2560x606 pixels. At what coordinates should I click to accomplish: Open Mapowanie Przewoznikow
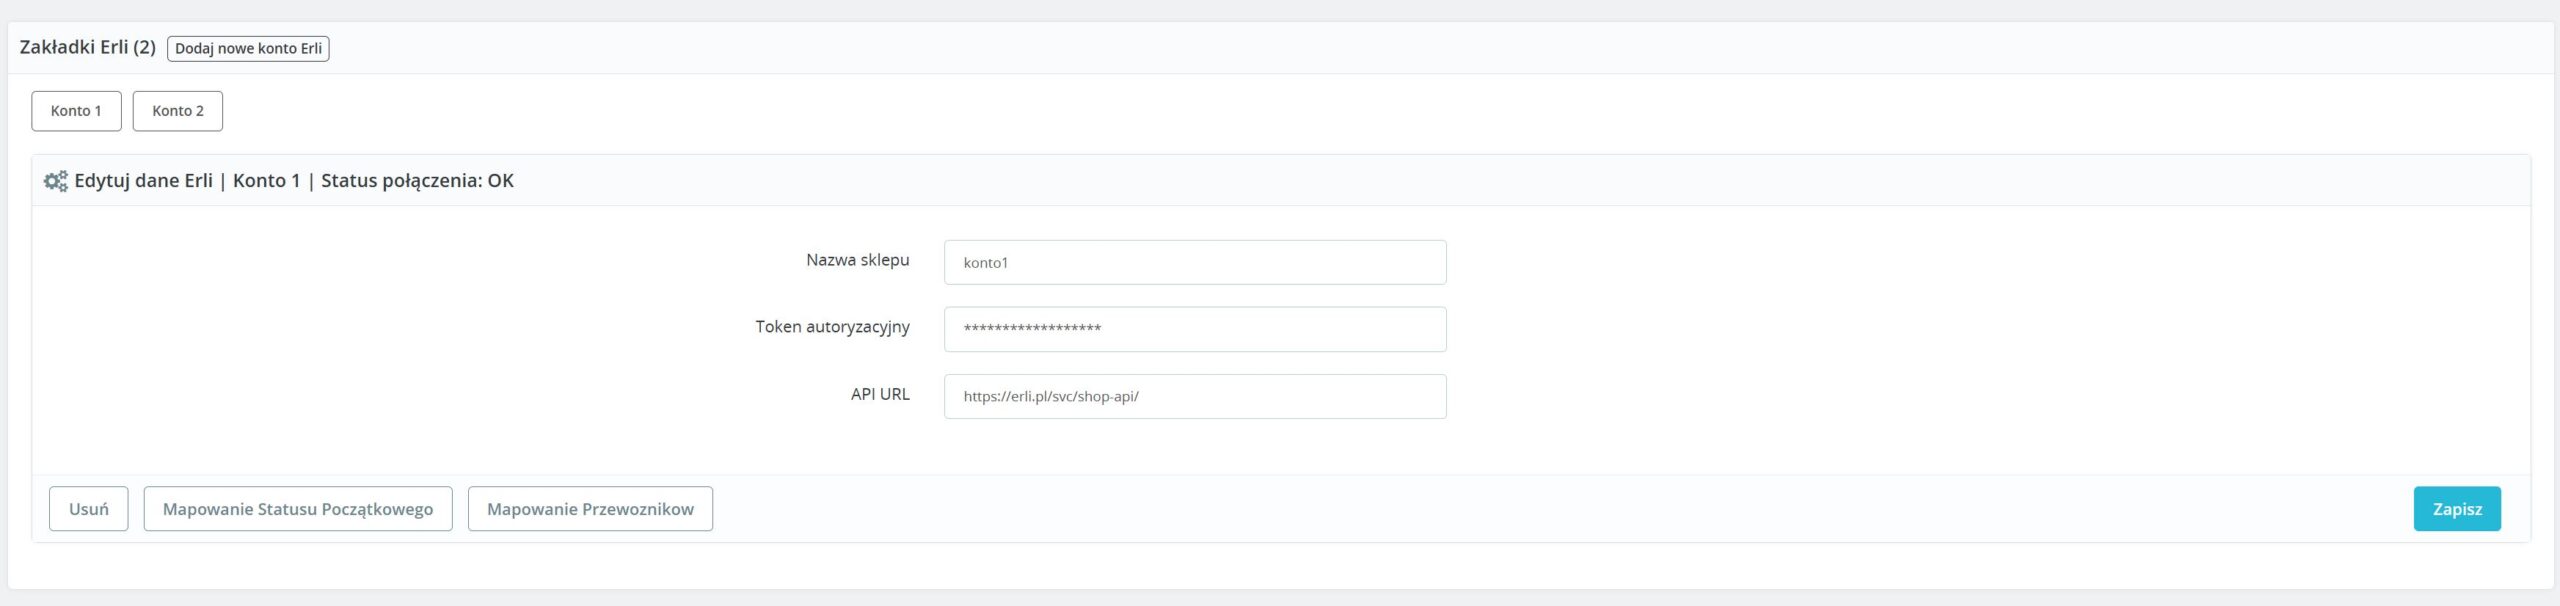pos(590,509)
